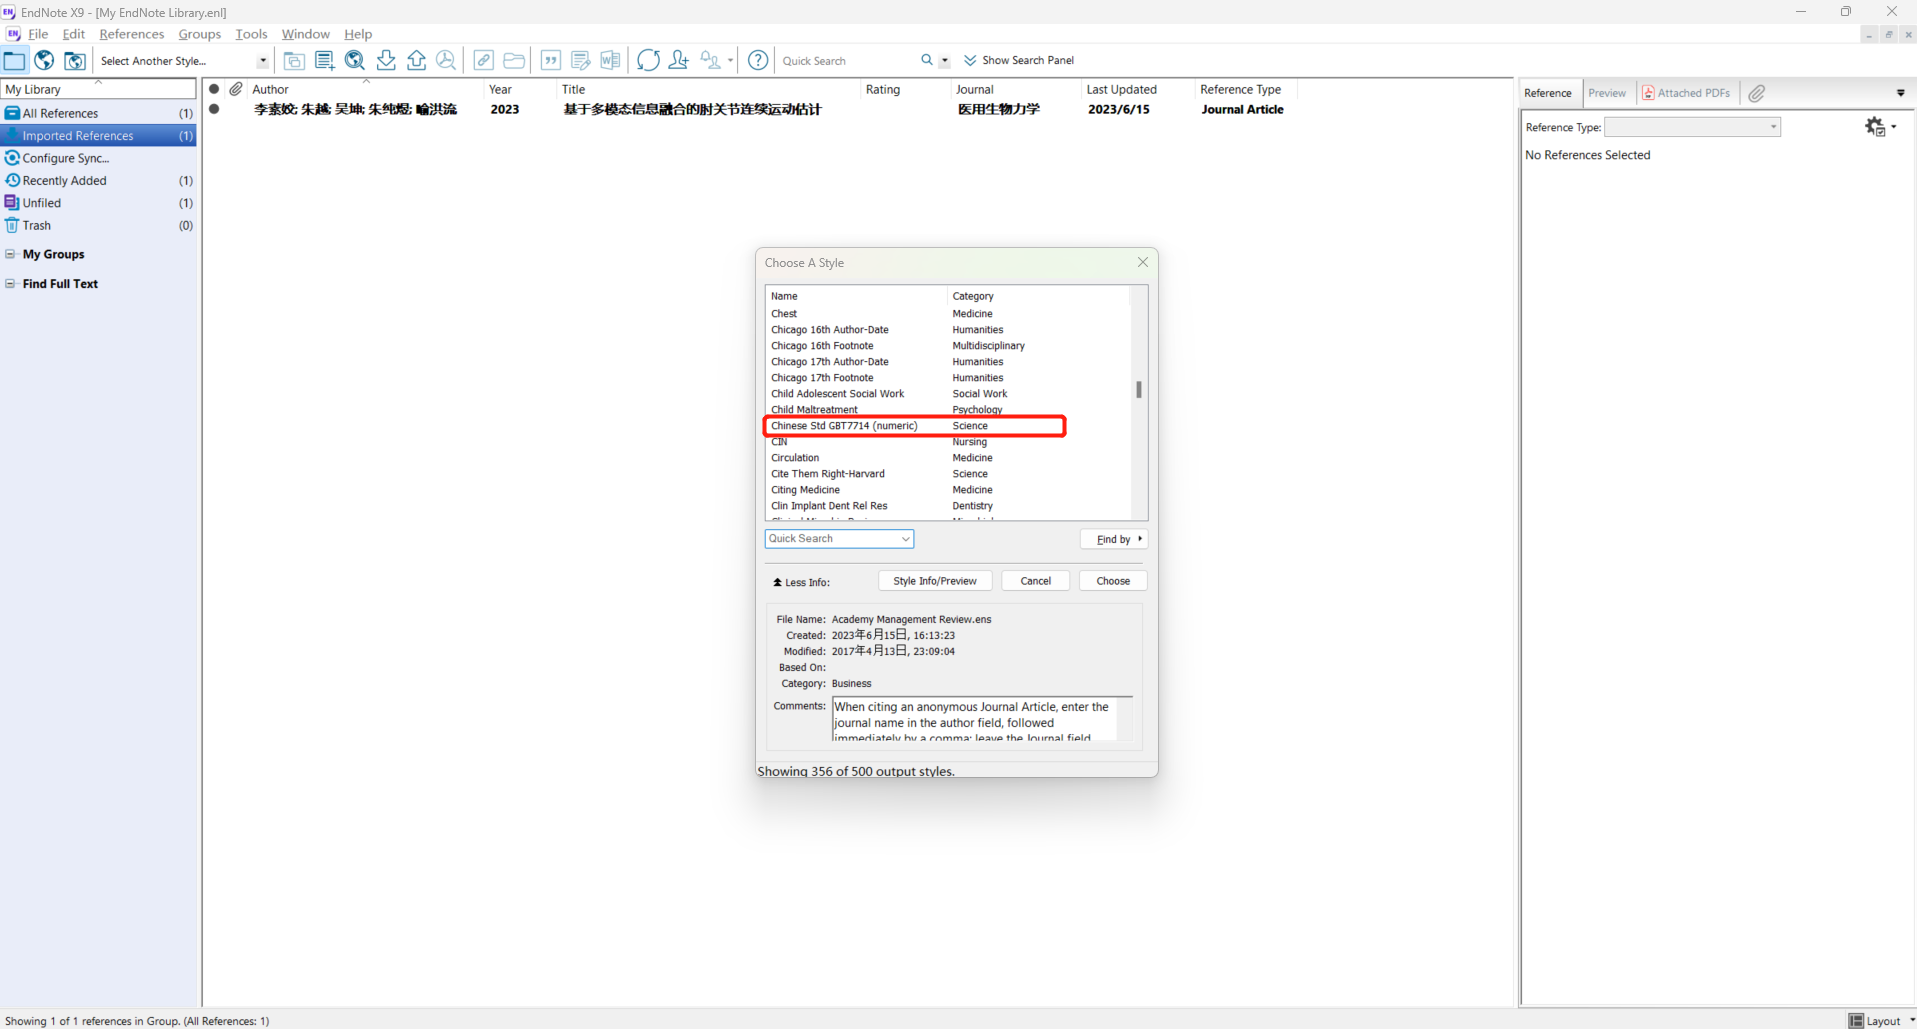Screen dimensions: 1917x1029
Task: Collapse Less Info section in dialog
Action: 800,582
